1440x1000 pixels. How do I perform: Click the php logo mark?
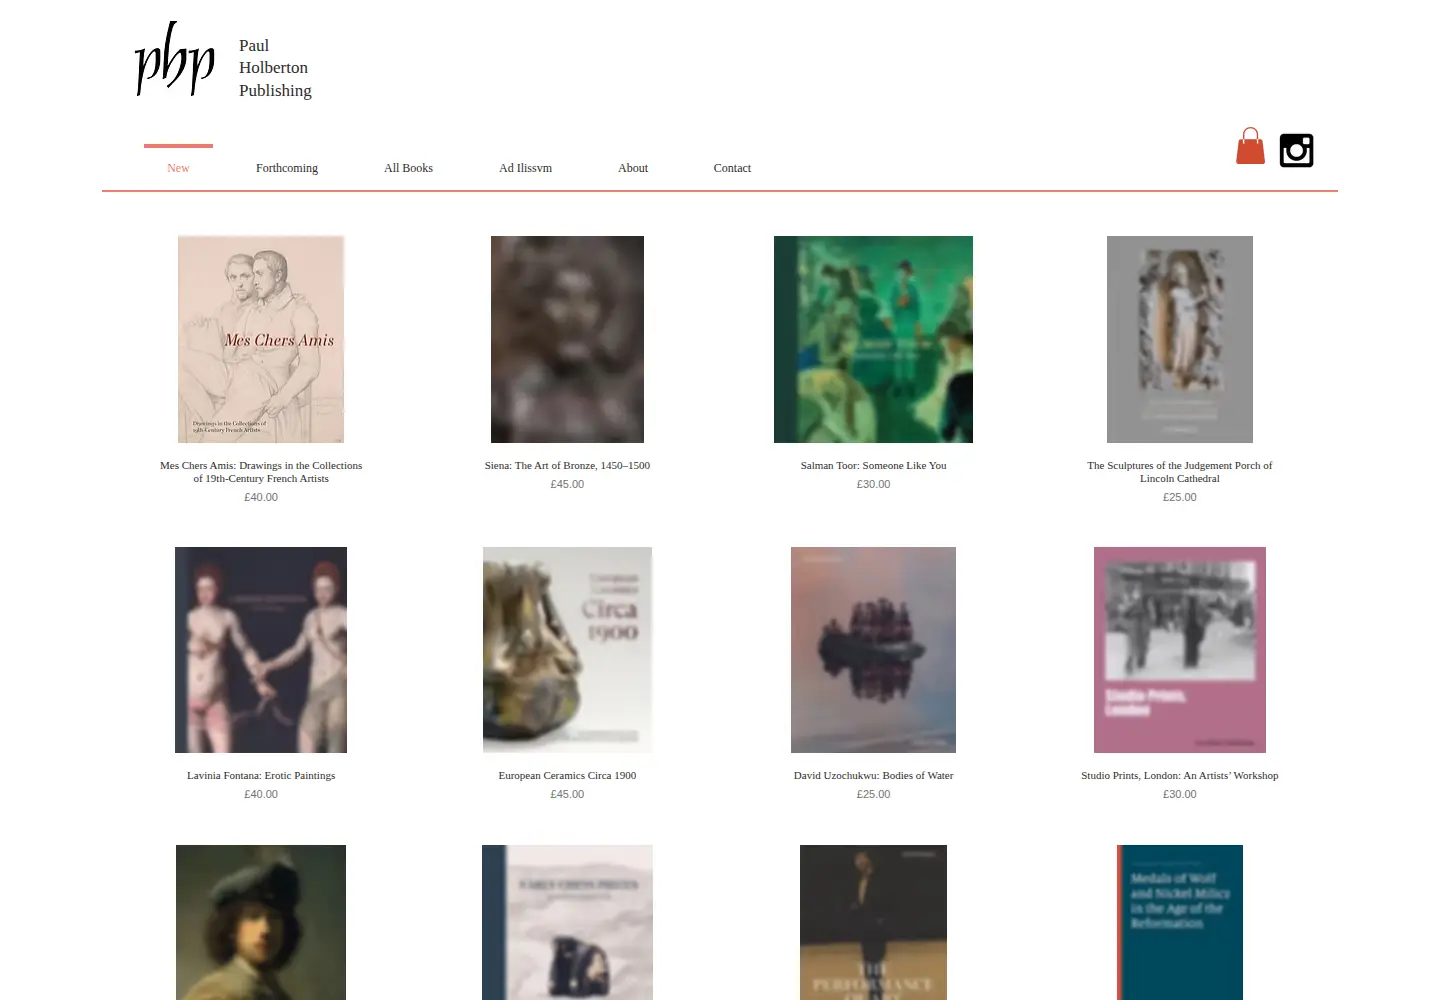175,59
